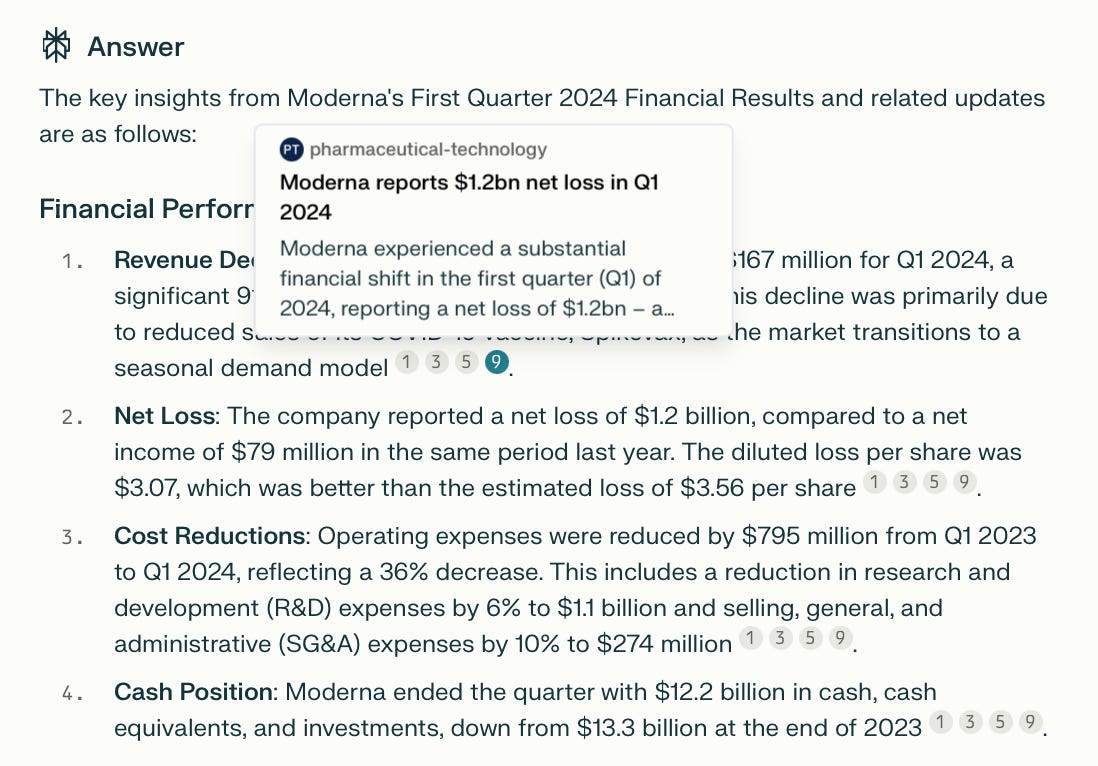
Task: Click citation 1 after Net Loss paragraph
Action: click(875, 482)
